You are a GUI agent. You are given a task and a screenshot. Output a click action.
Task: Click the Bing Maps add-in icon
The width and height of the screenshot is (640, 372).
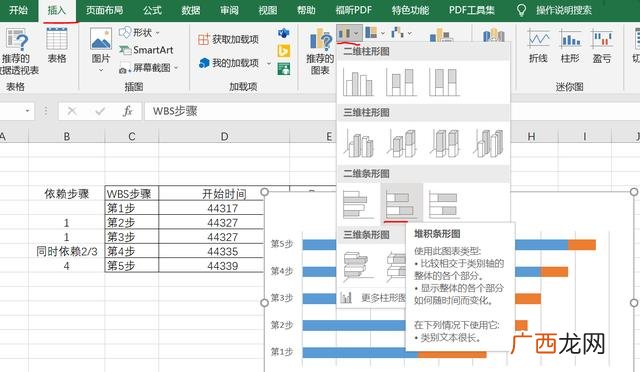pos(284,51)
